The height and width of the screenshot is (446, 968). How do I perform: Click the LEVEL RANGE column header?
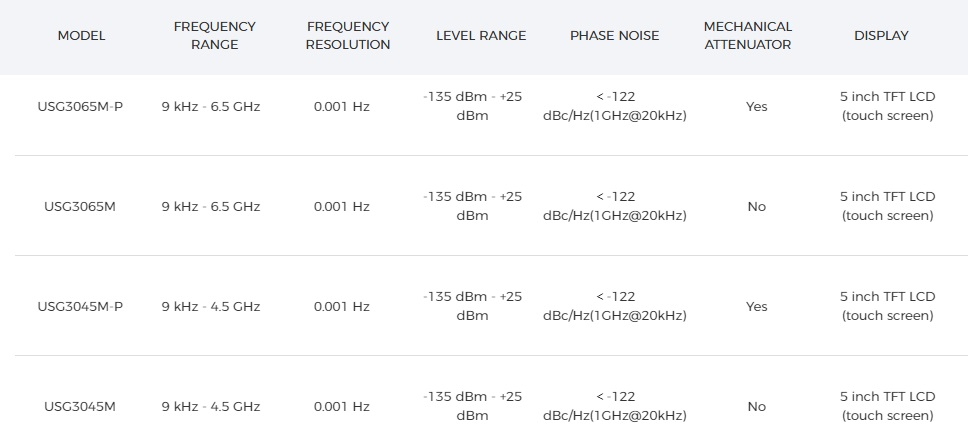(x=481, y=36)
